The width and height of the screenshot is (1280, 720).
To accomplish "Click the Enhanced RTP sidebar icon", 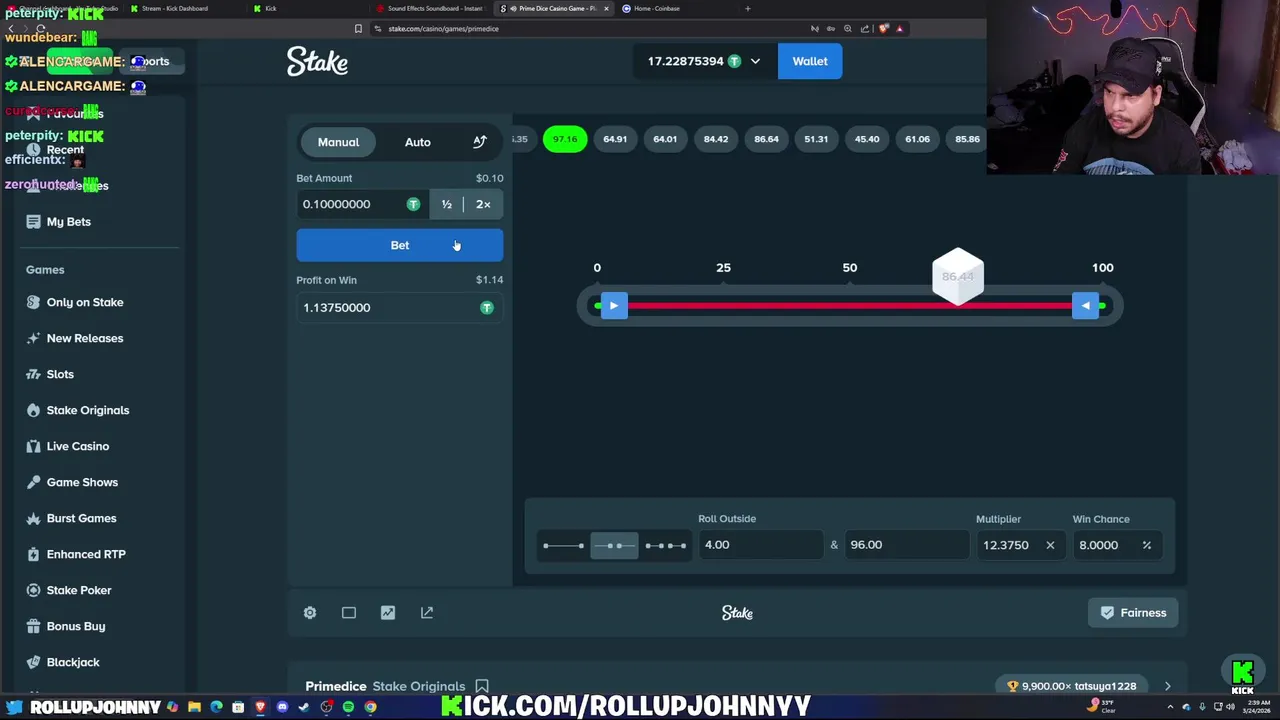I will click(33, 554).
